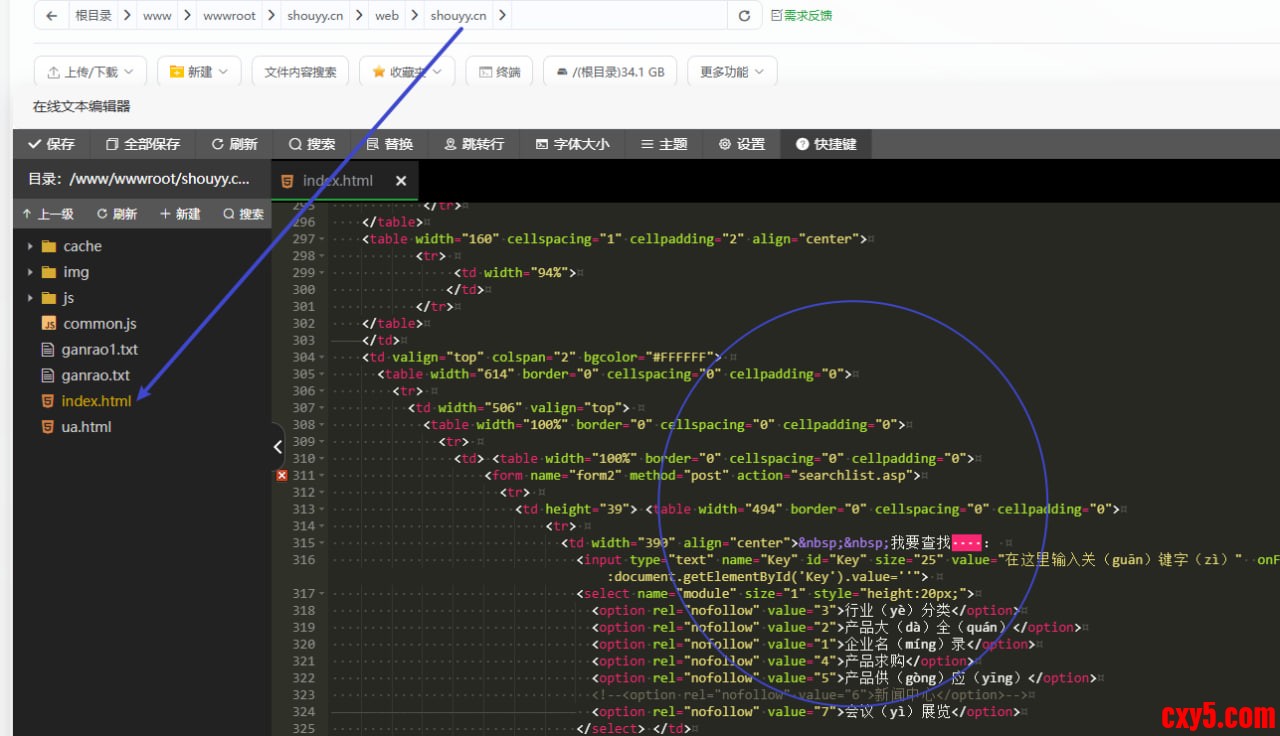Open the 更多功能 dropdown
Viewport: 1280px width, 736px height.
(732, 72)
